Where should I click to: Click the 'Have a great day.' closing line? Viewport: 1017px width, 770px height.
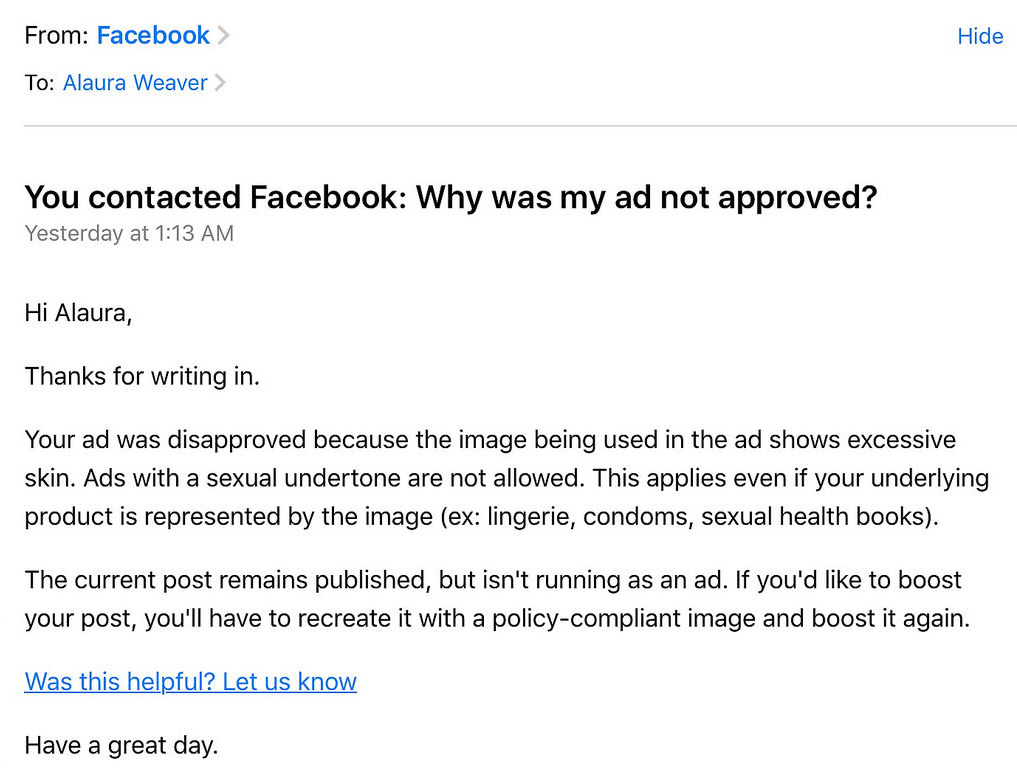pyautogui.click(x=121, y=745)
